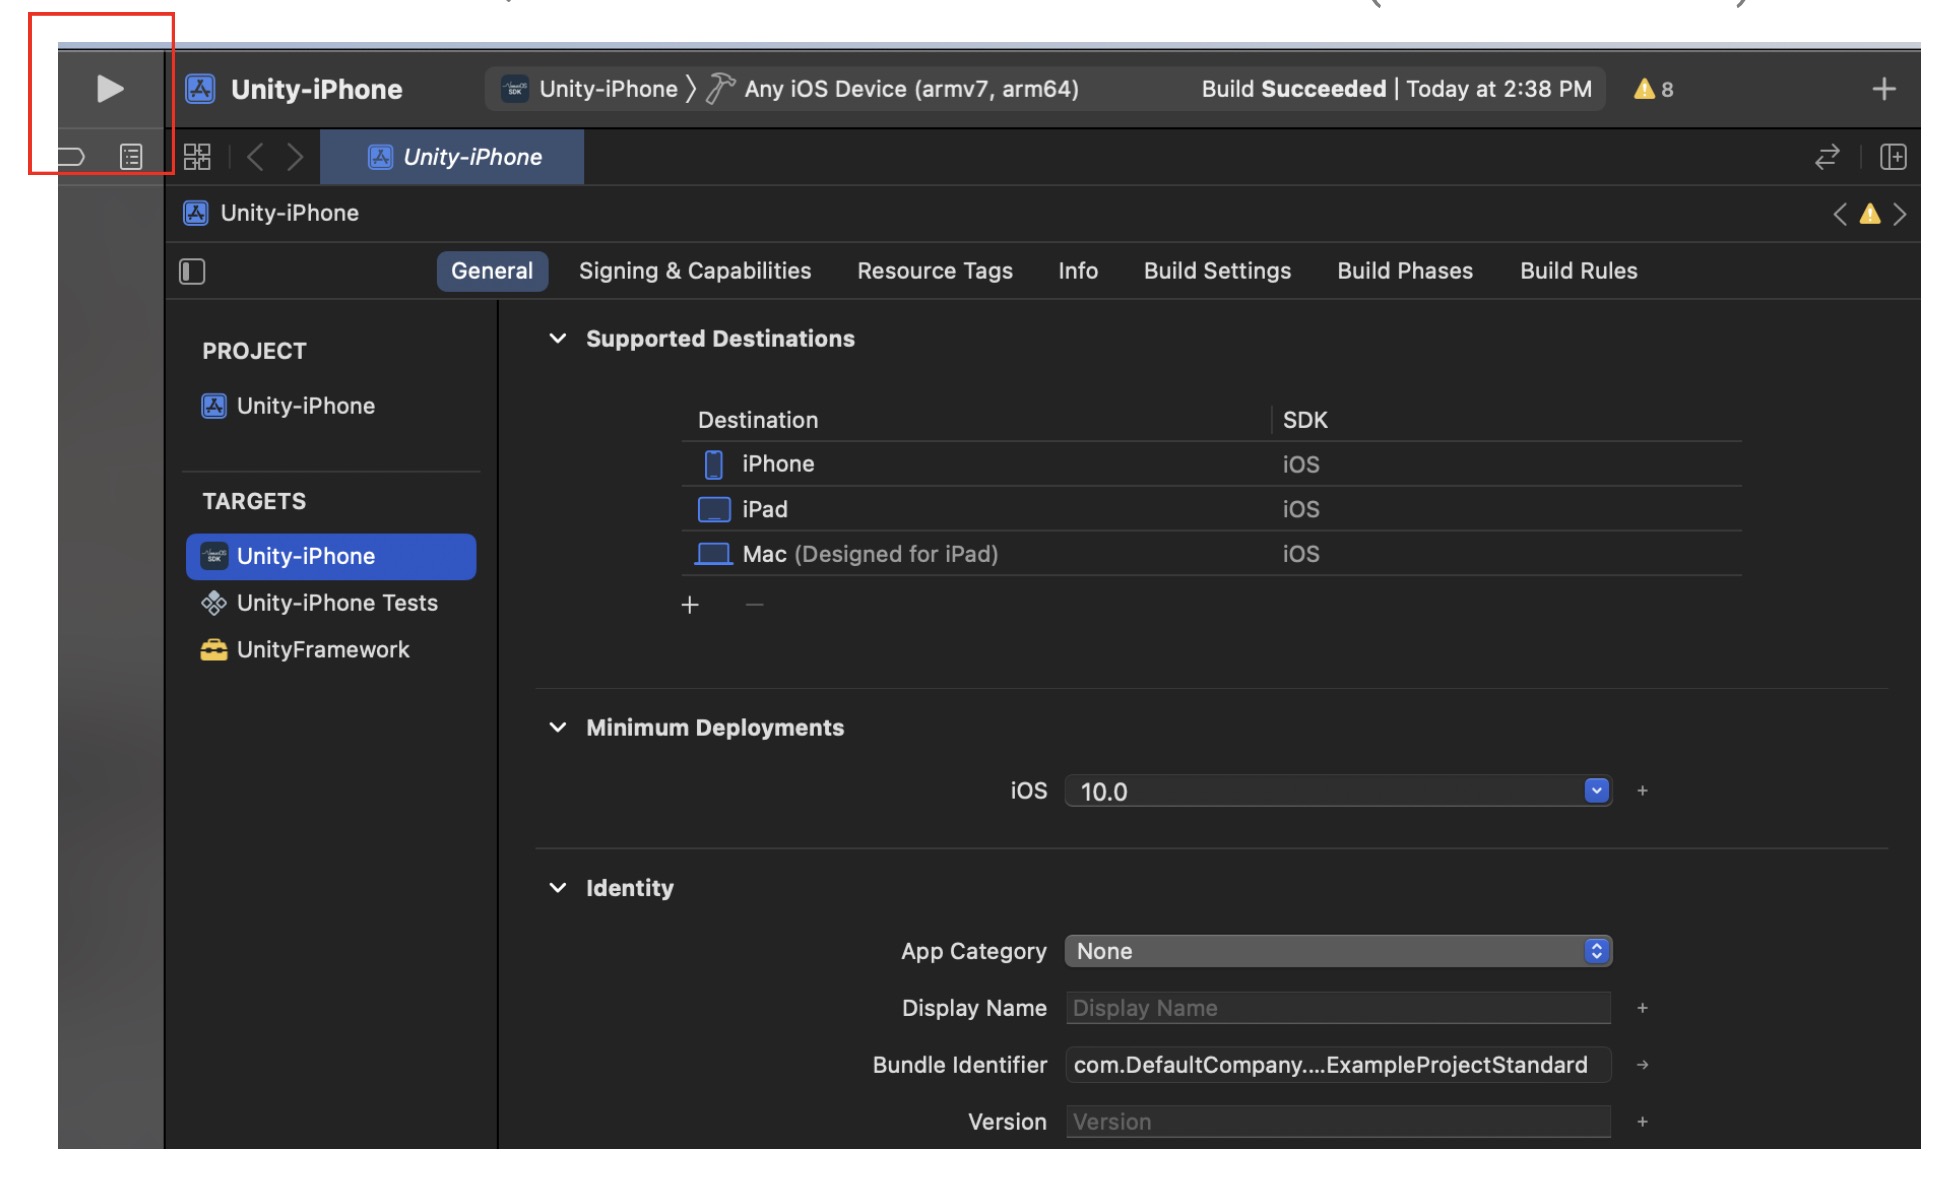The width and height of the screenshot is (1946, 1178).
Task: Click the plus icon on the toolbar
Action: pos(1884,88)
